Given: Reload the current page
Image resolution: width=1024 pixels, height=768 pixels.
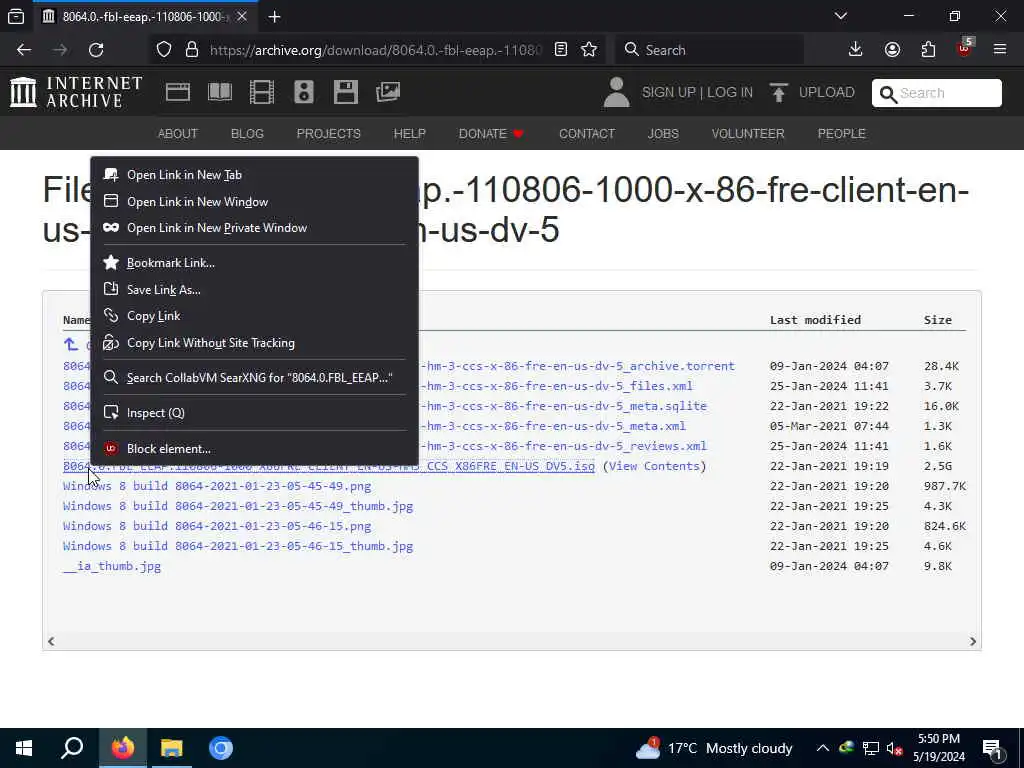Looking at the screenshot, I should tap(96, 50).
